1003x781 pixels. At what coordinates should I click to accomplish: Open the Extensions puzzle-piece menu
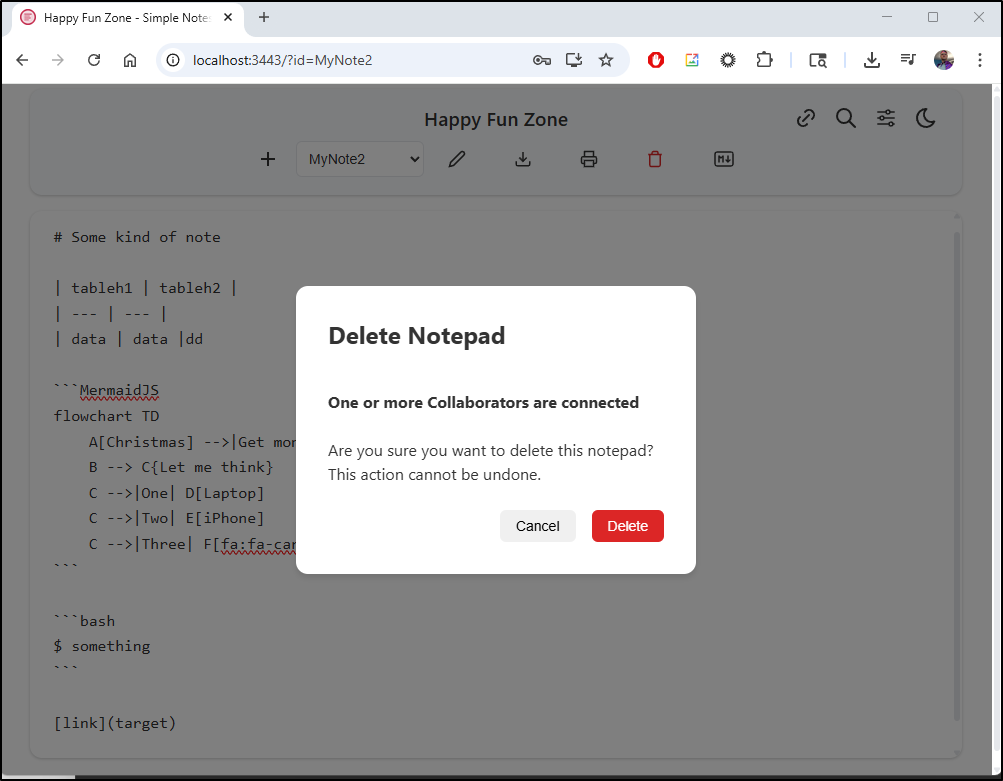pyautogui.click(x=764, y=60)
